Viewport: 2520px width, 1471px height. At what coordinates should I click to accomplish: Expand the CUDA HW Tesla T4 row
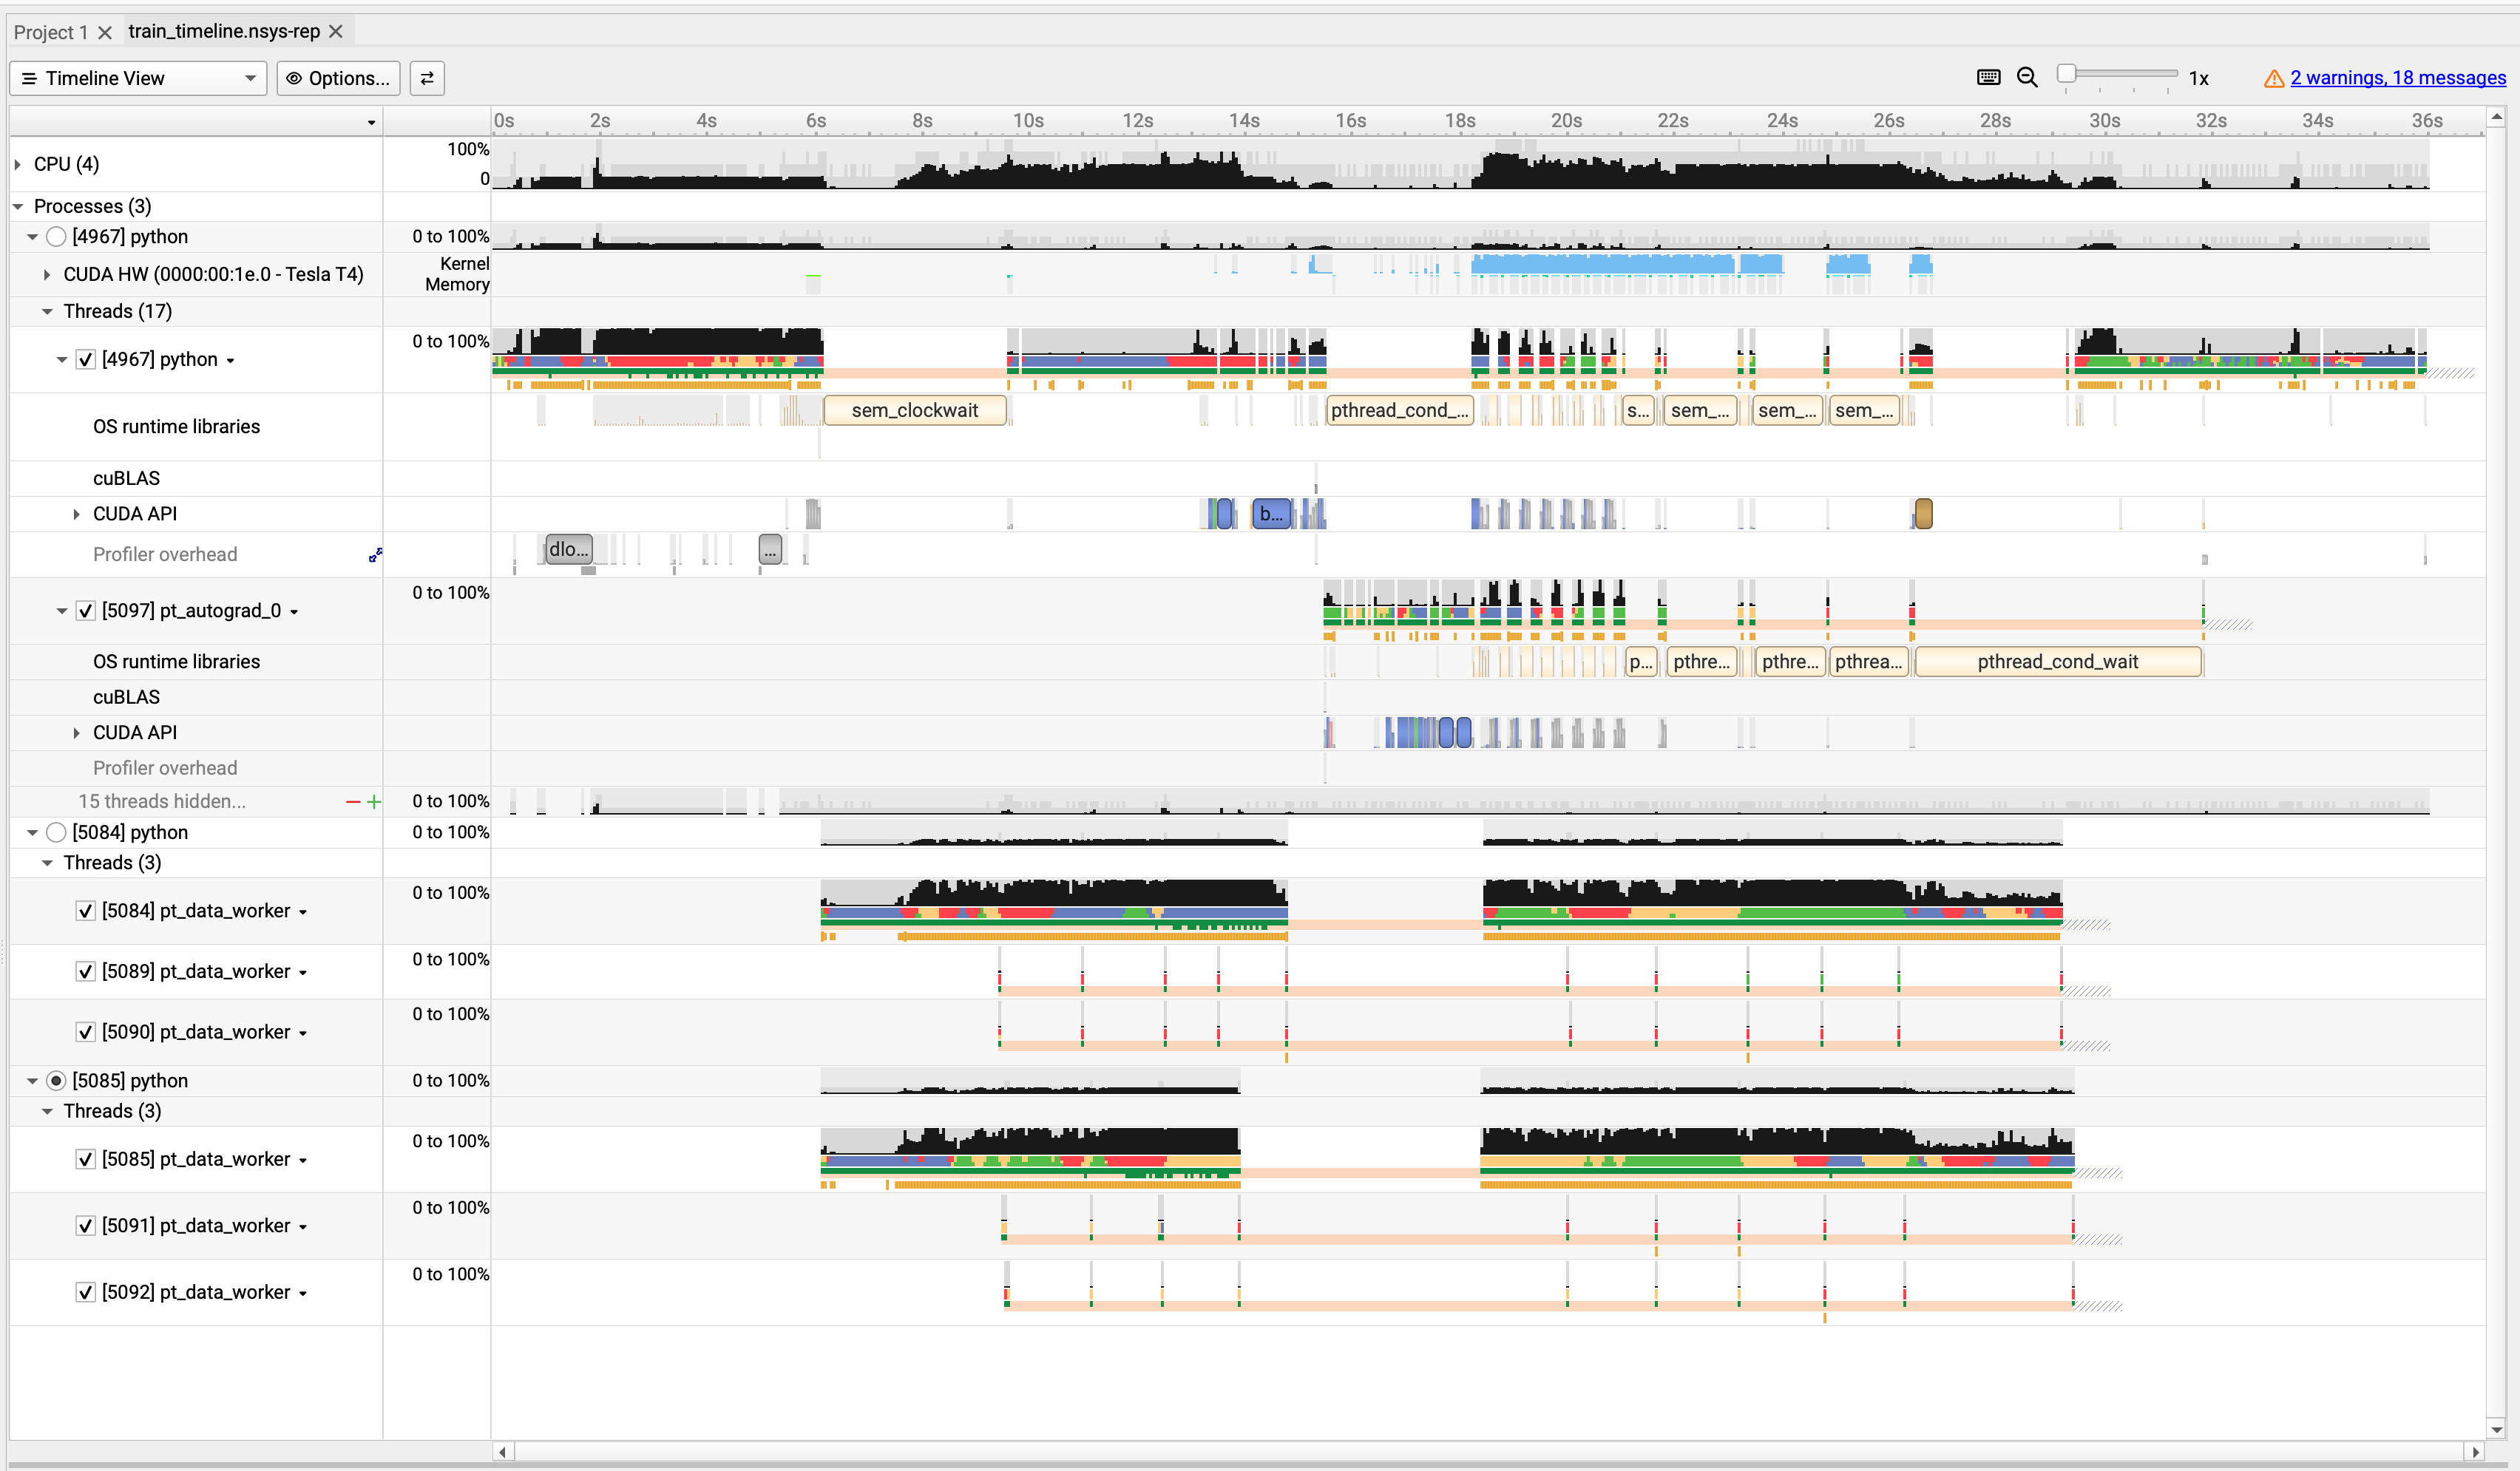[47, 274]
